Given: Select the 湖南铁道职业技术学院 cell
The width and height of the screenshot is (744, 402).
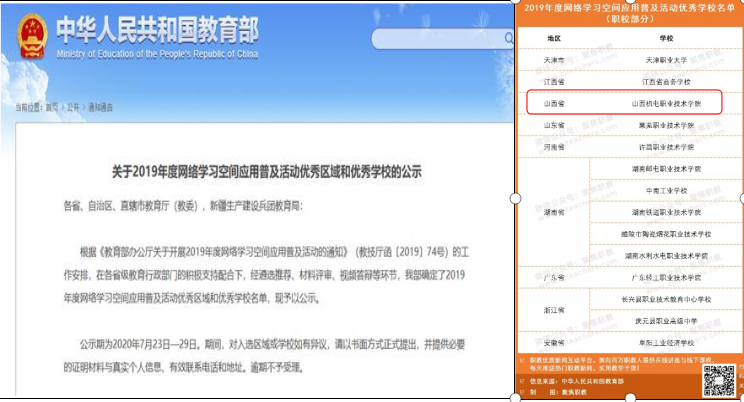Looking at the screenshot, I should pos(666,212).
